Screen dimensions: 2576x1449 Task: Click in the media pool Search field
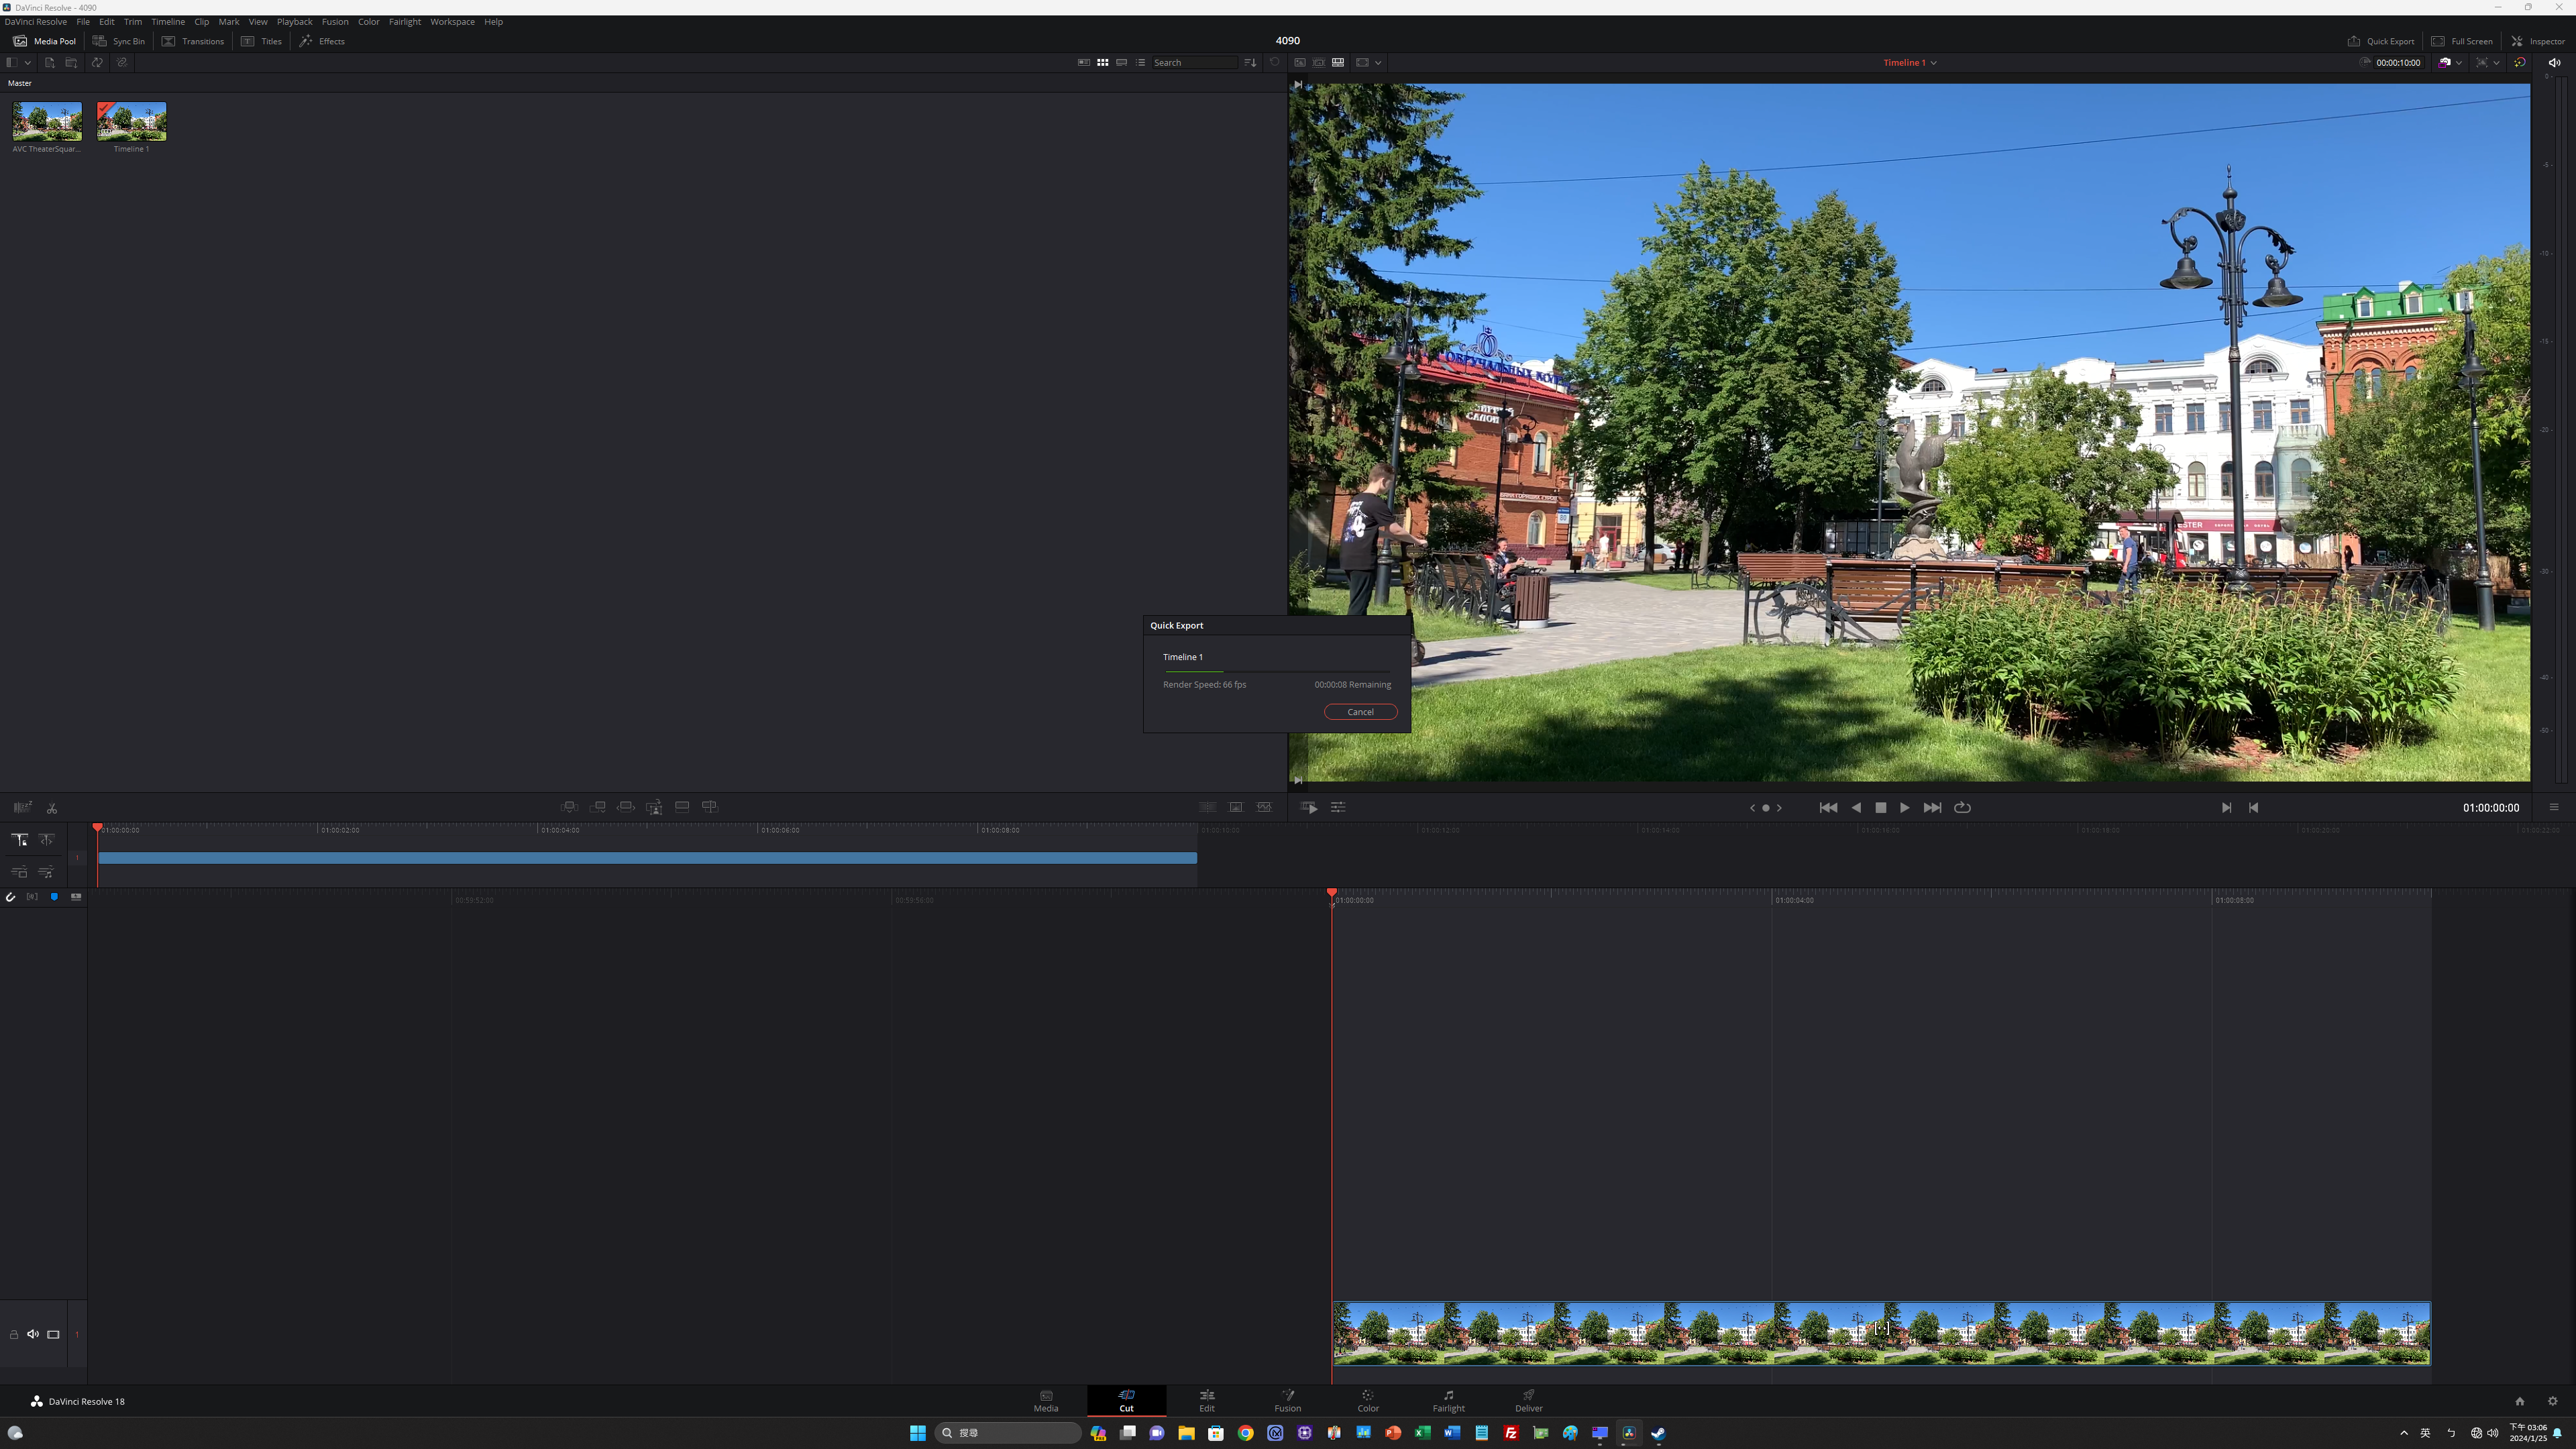(1195, 62)
